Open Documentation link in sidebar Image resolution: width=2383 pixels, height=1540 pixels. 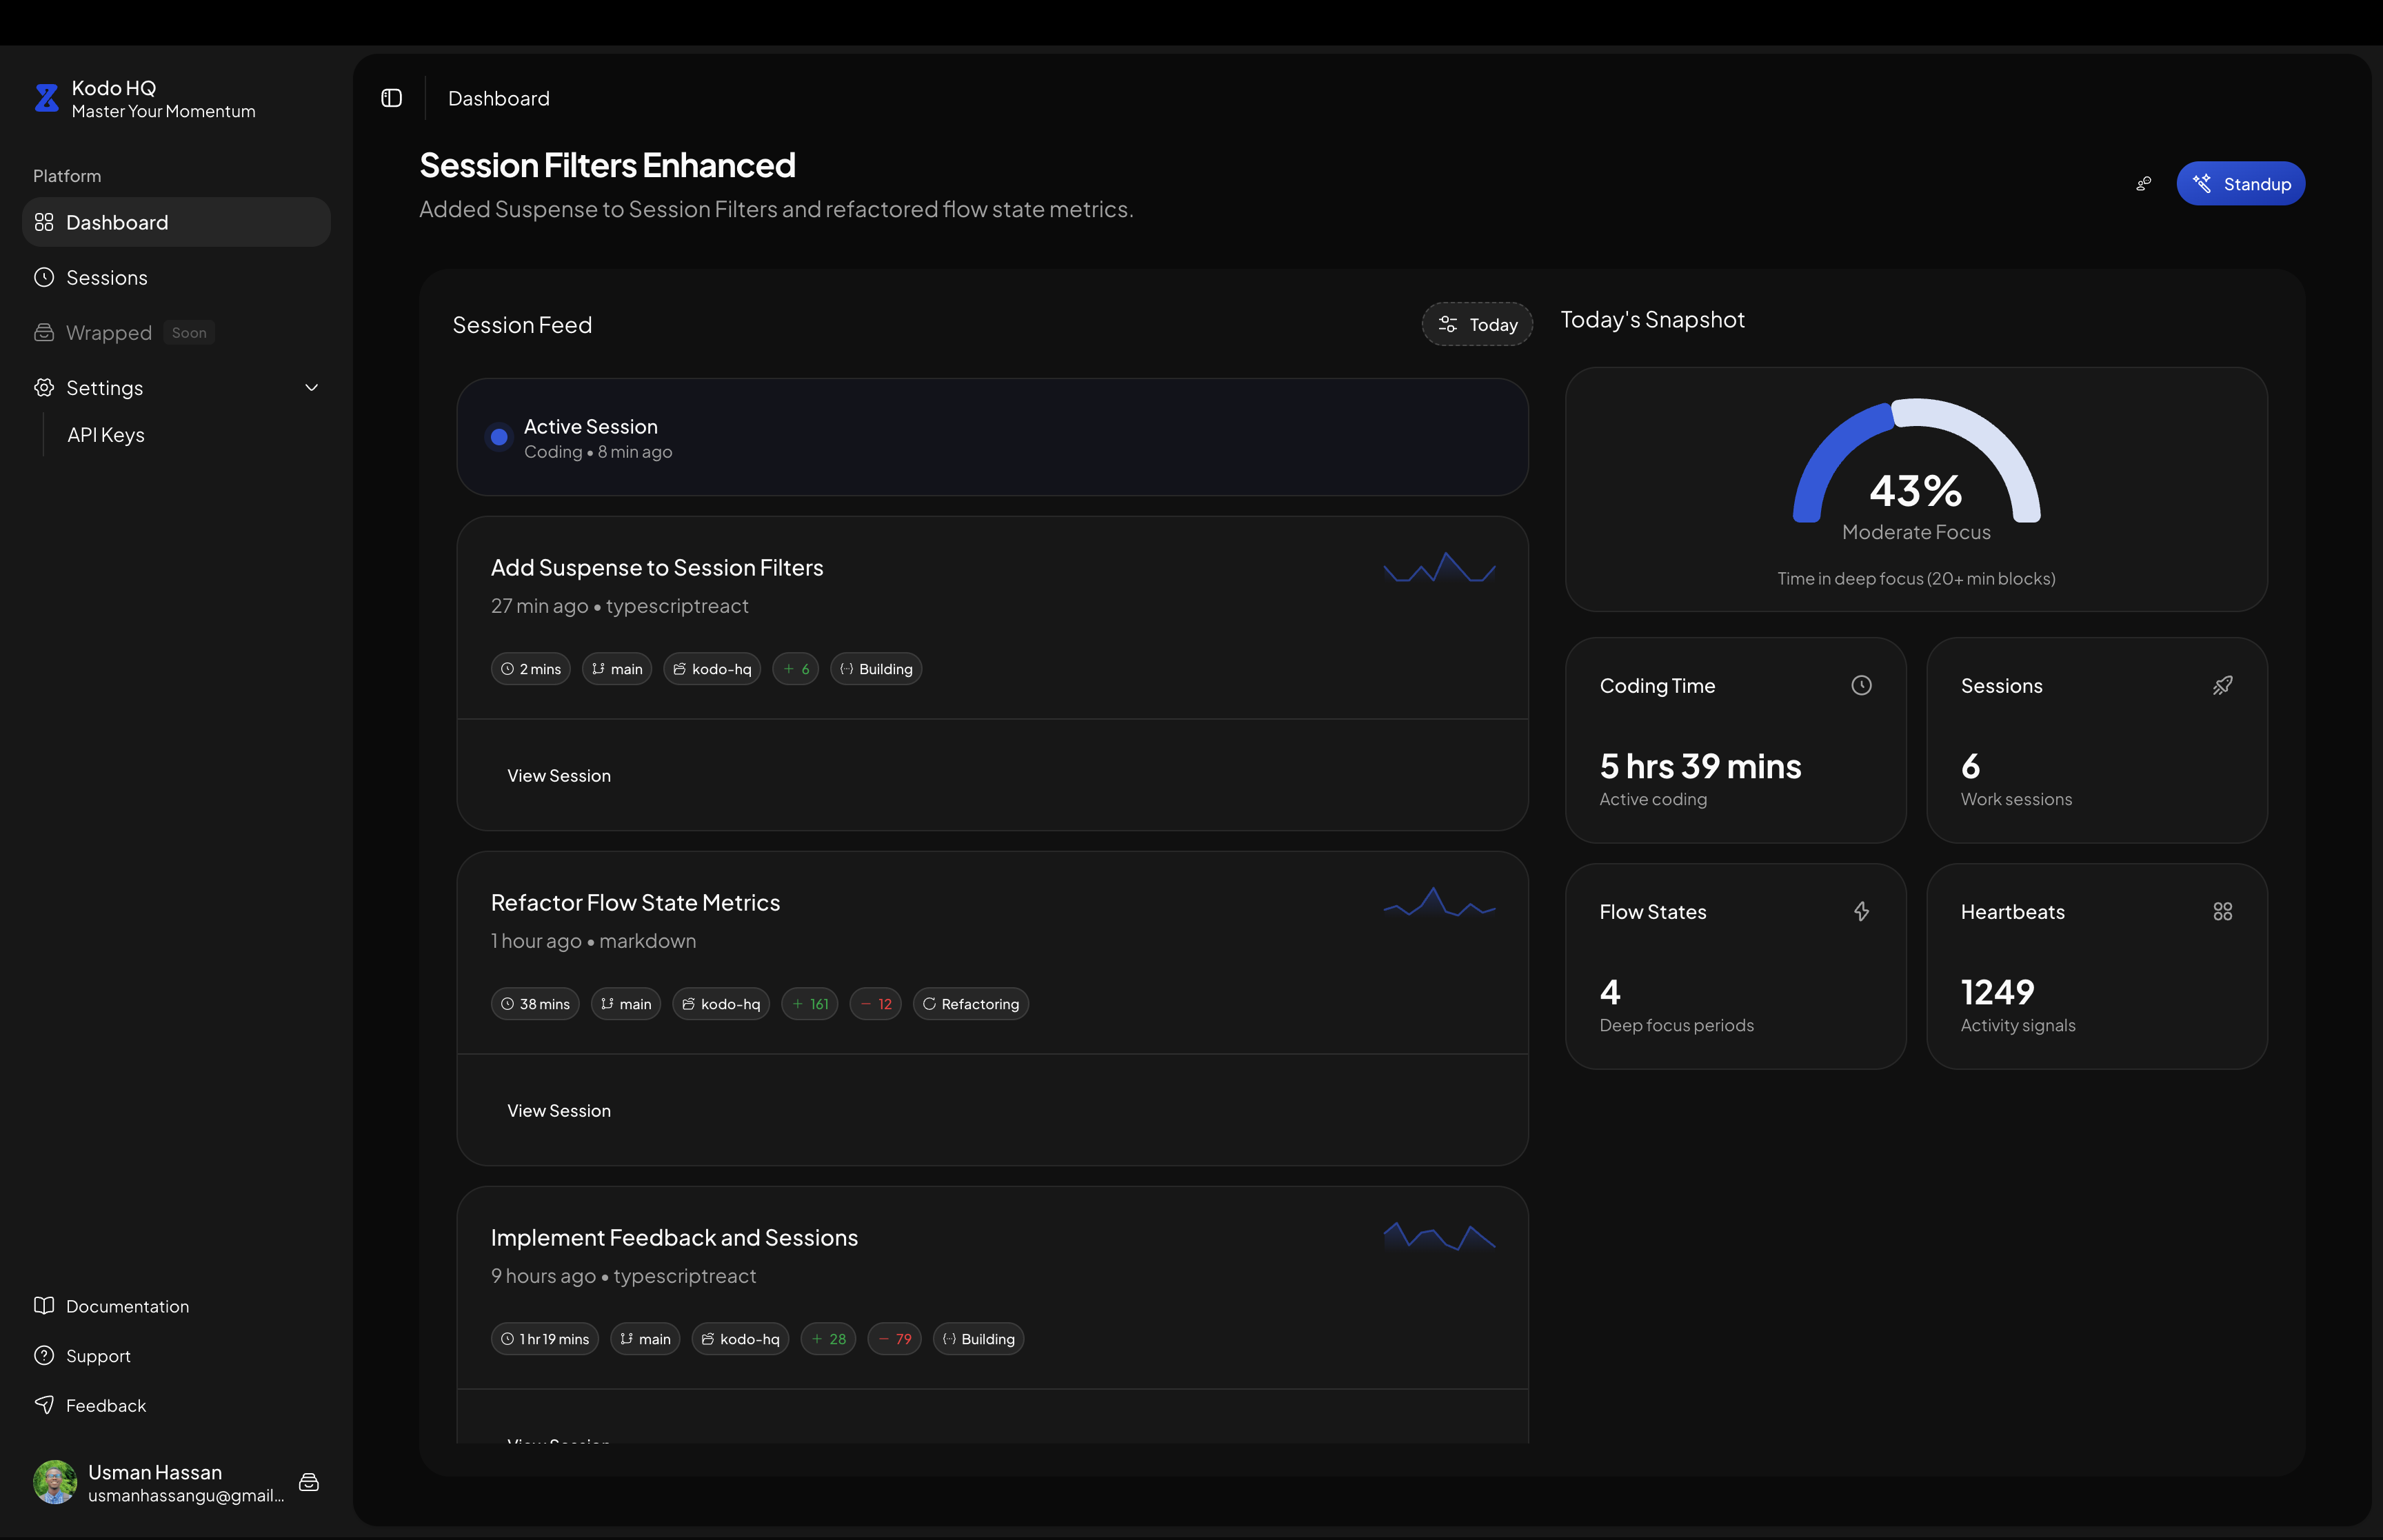127,1306
